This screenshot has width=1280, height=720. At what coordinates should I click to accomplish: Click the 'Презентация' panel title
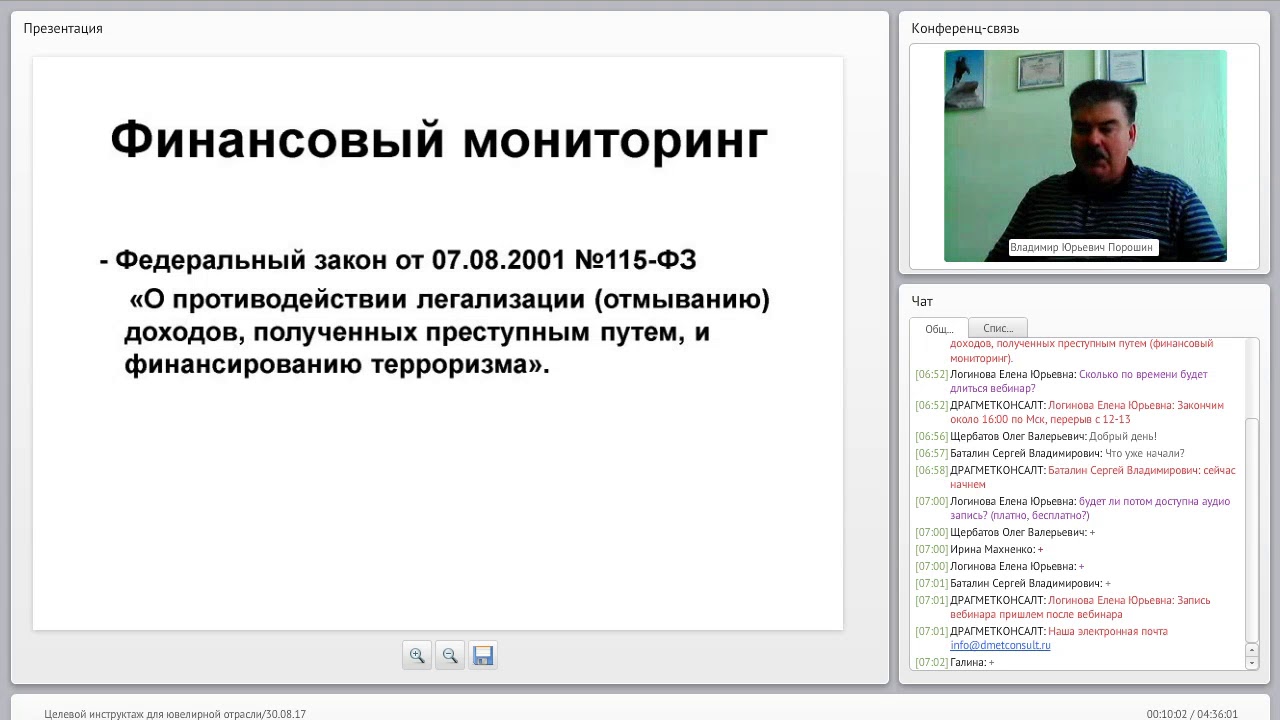pos(63,28)
